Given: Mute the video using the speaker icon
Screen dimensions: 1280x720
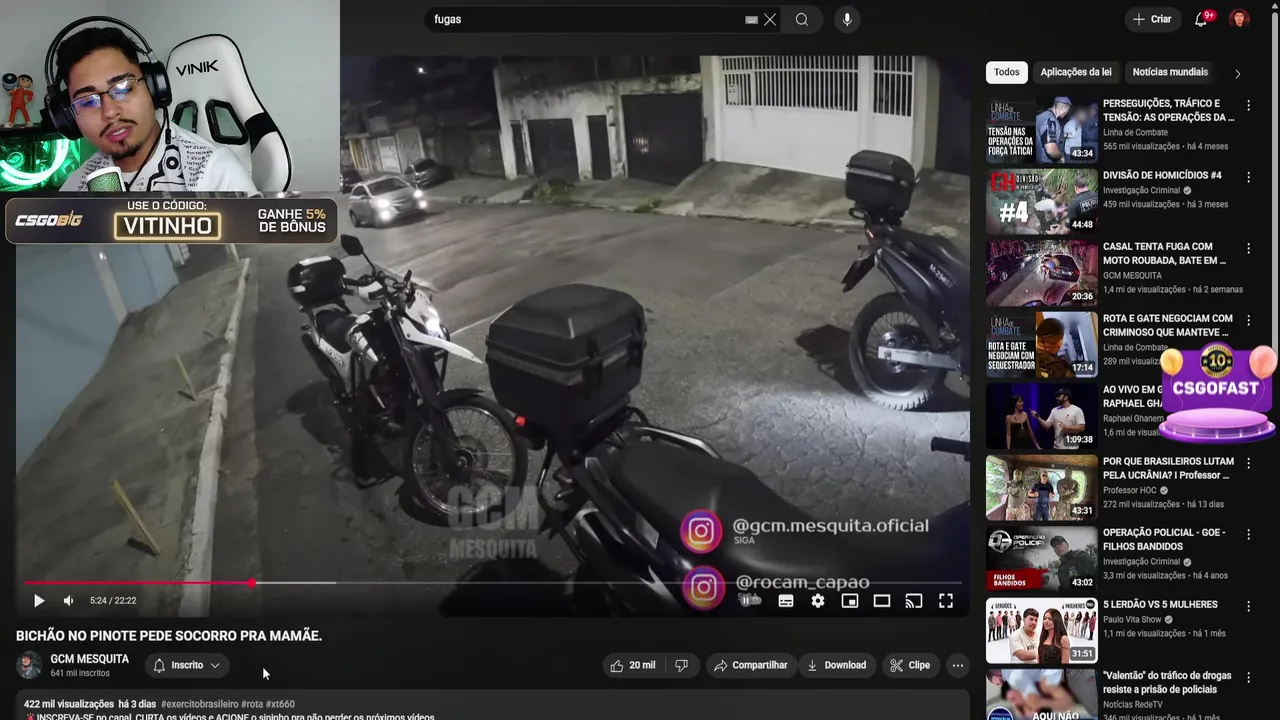Looking at the screenshot, I should 68,601.
